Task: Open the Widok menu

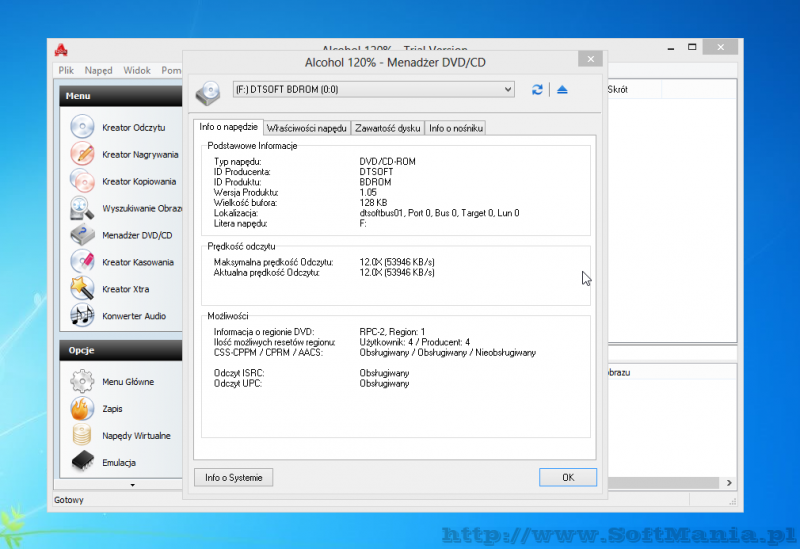Action: (x=137, y=70)
